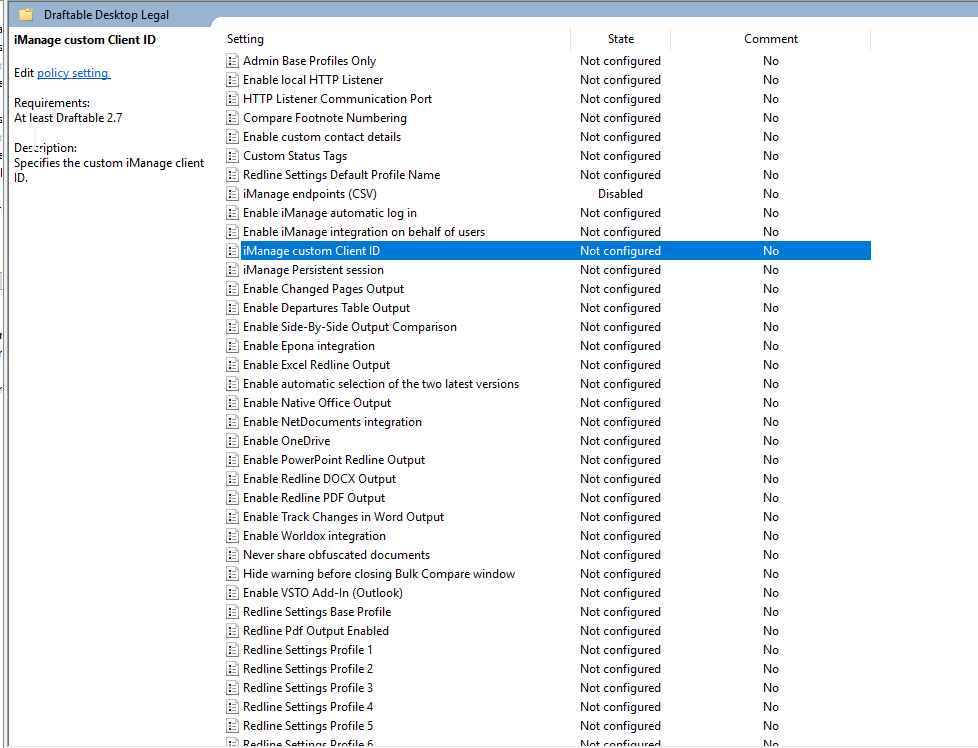The width and height of the screenshot is (978, 748).
Task: Click the icon beside Enable custom contact details
Action: 232,137
